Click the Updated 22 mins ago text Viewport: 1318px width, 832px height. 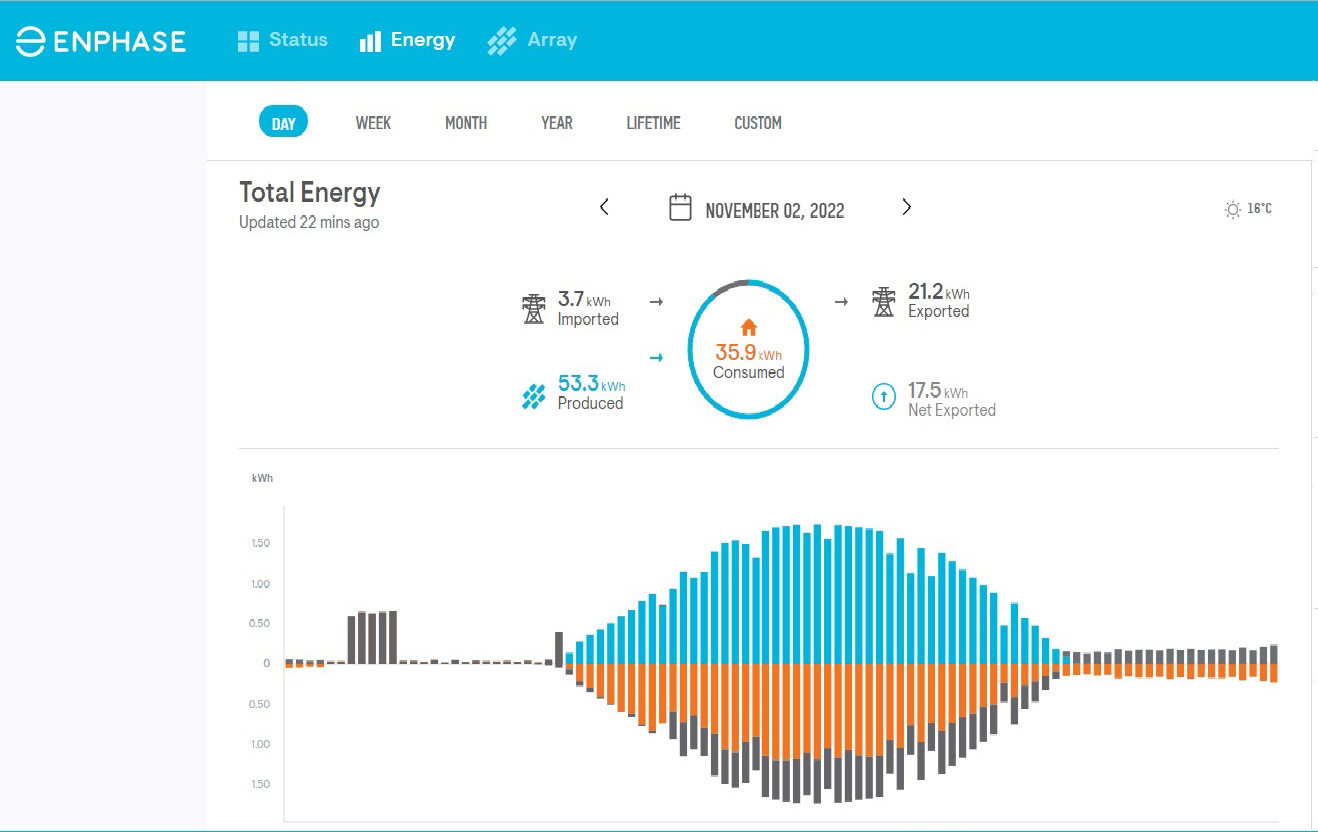(309, 222)
